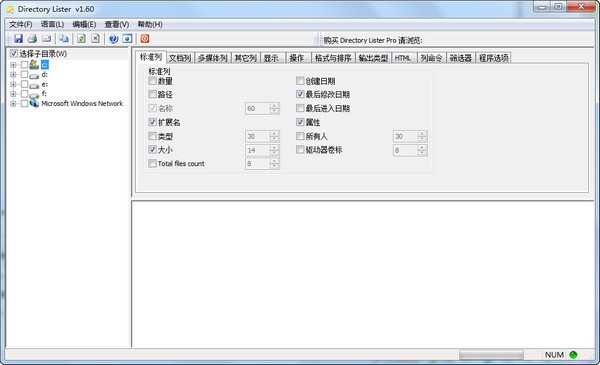The height and width of the screenshot is (365, 600).
Task: Open help via blue question mark icon
Action: (x=113, y=39)
